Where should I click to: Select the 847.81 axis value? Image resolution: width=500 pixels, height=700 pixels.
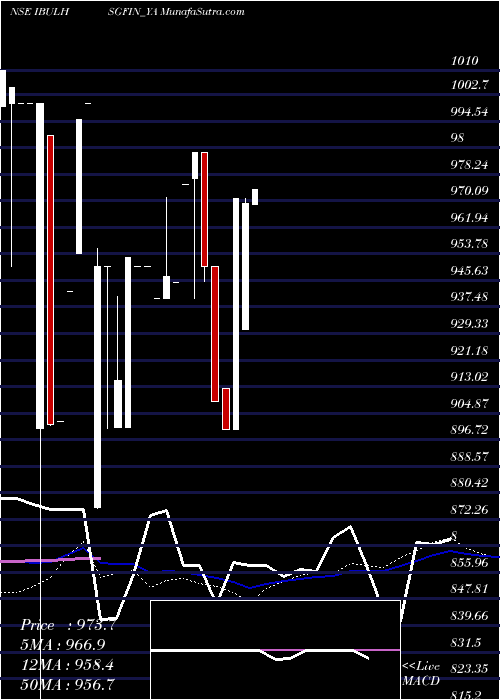point(469,589)
